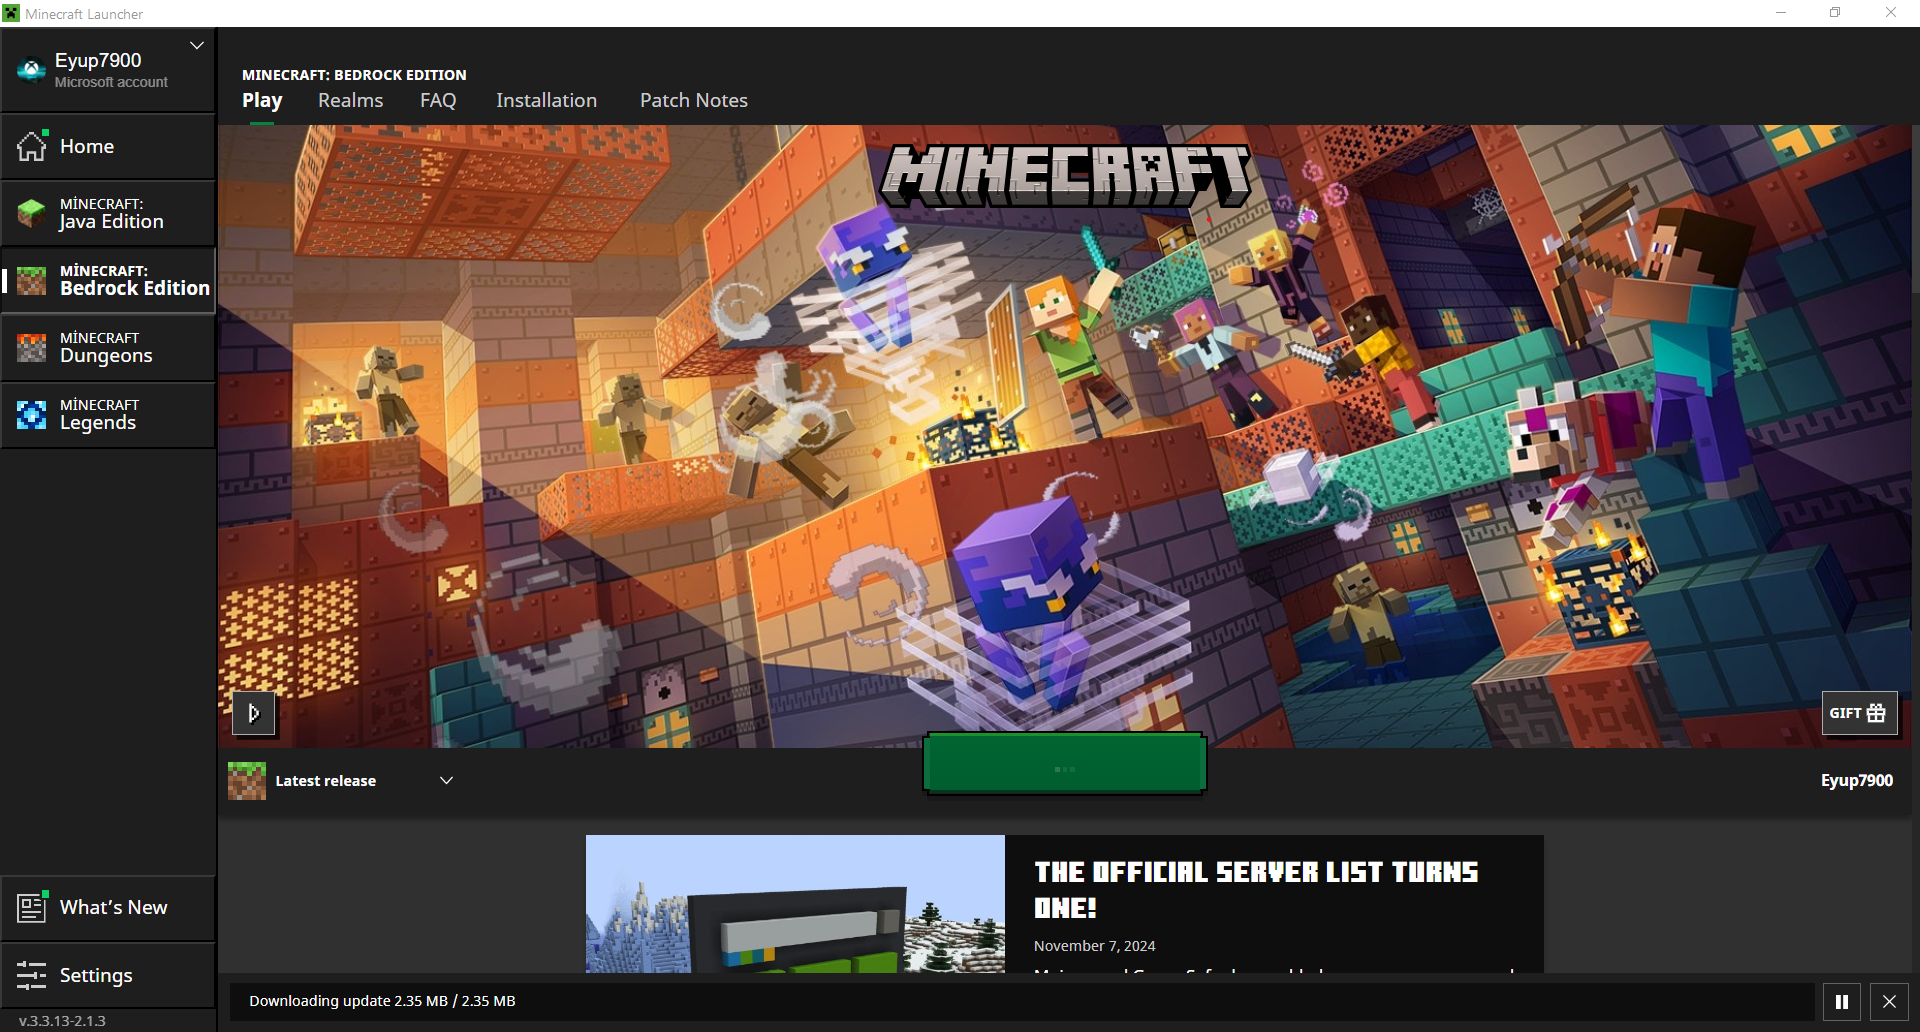Image resolution: width=1920 pixels, height=1032 pixels.
Task: Open the Minecraft Dungeons sidebar icon
Action: point(31,347)
